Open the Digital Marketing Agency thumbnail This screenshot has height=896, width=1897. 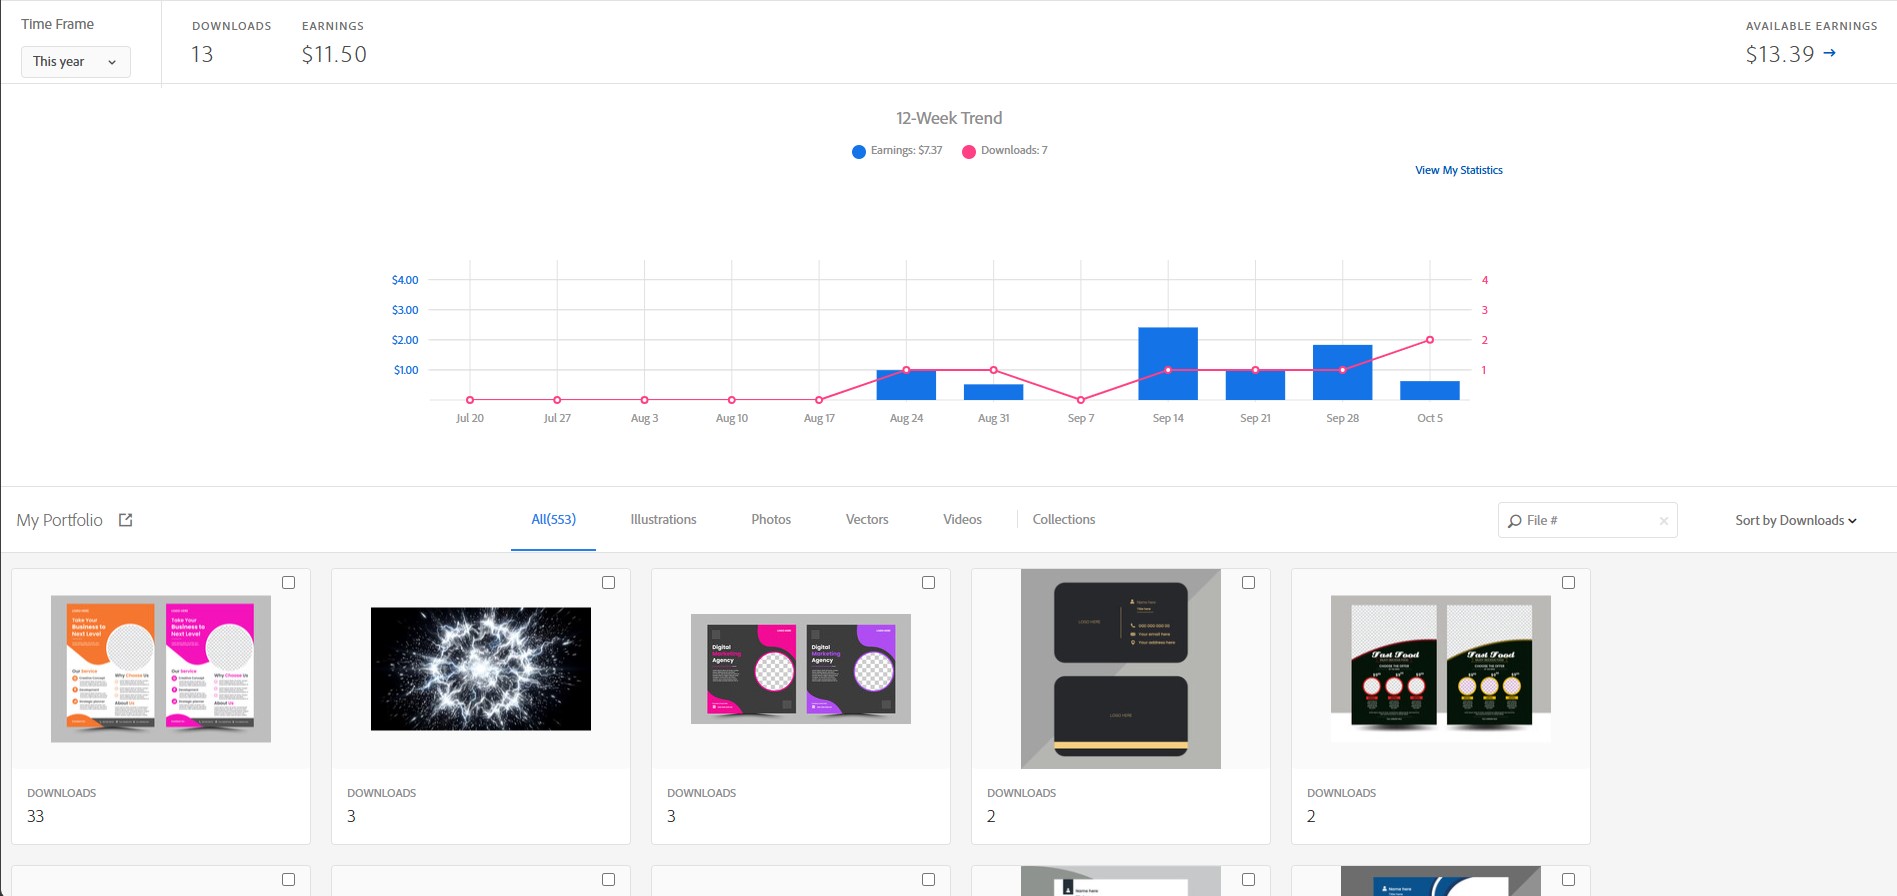[801, 669]
